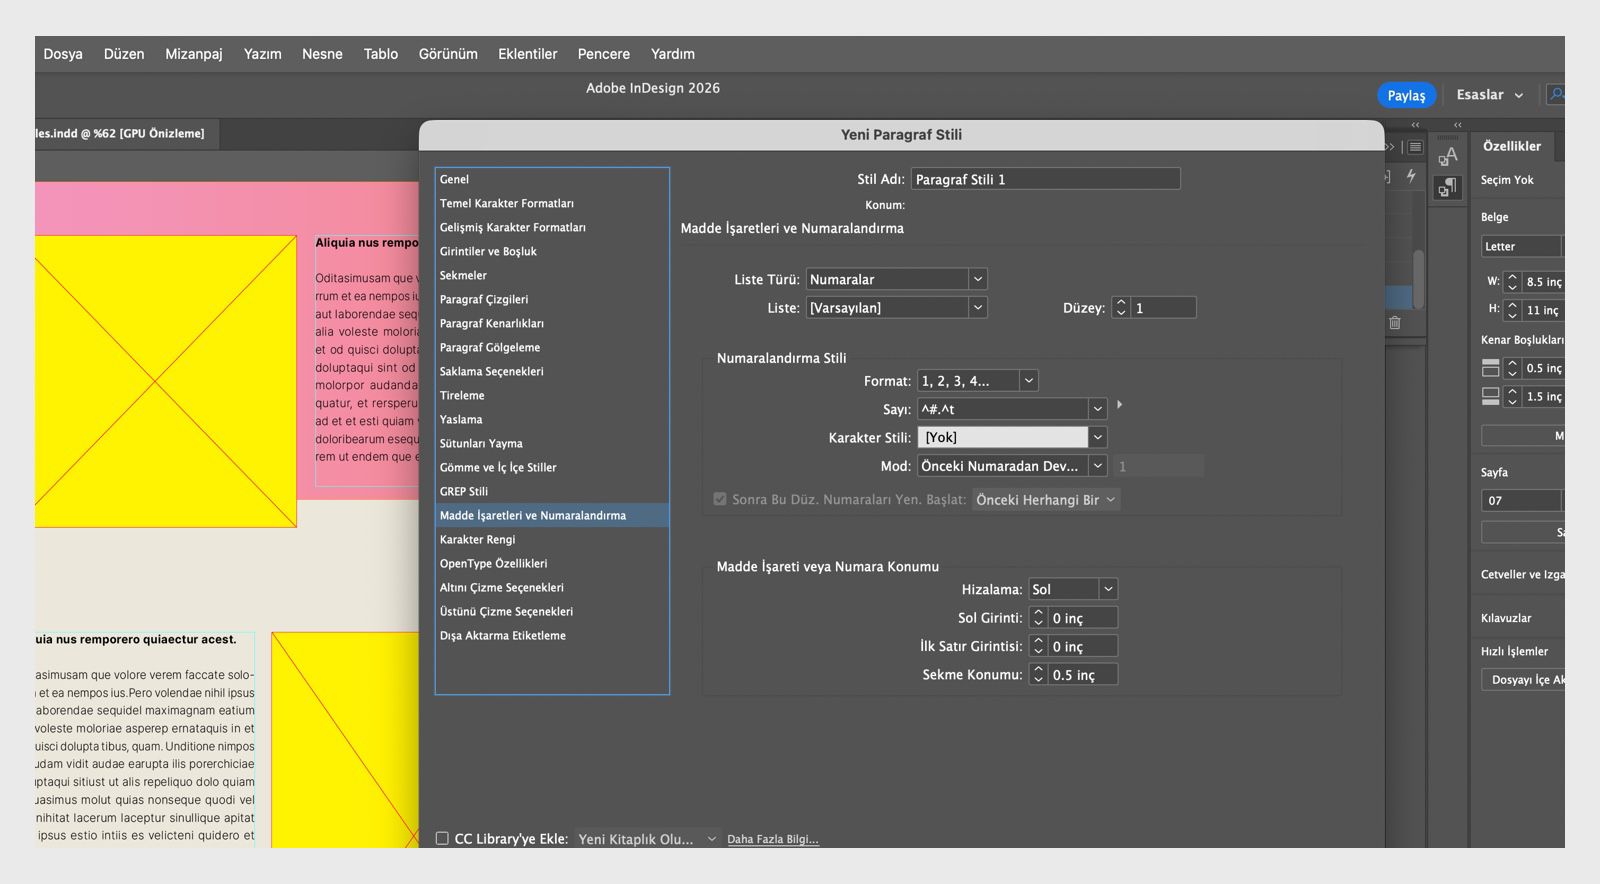This screenshot has width=1600, height=884.
Task: Open the Önceki Herhangi Bir dropdown
Action: coord(1046,500)
